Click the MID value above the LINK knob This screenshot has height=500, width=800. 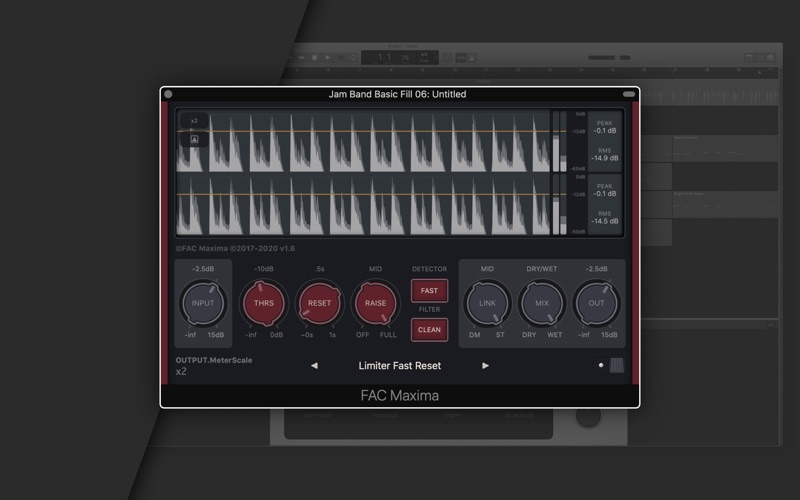[487, 269]
